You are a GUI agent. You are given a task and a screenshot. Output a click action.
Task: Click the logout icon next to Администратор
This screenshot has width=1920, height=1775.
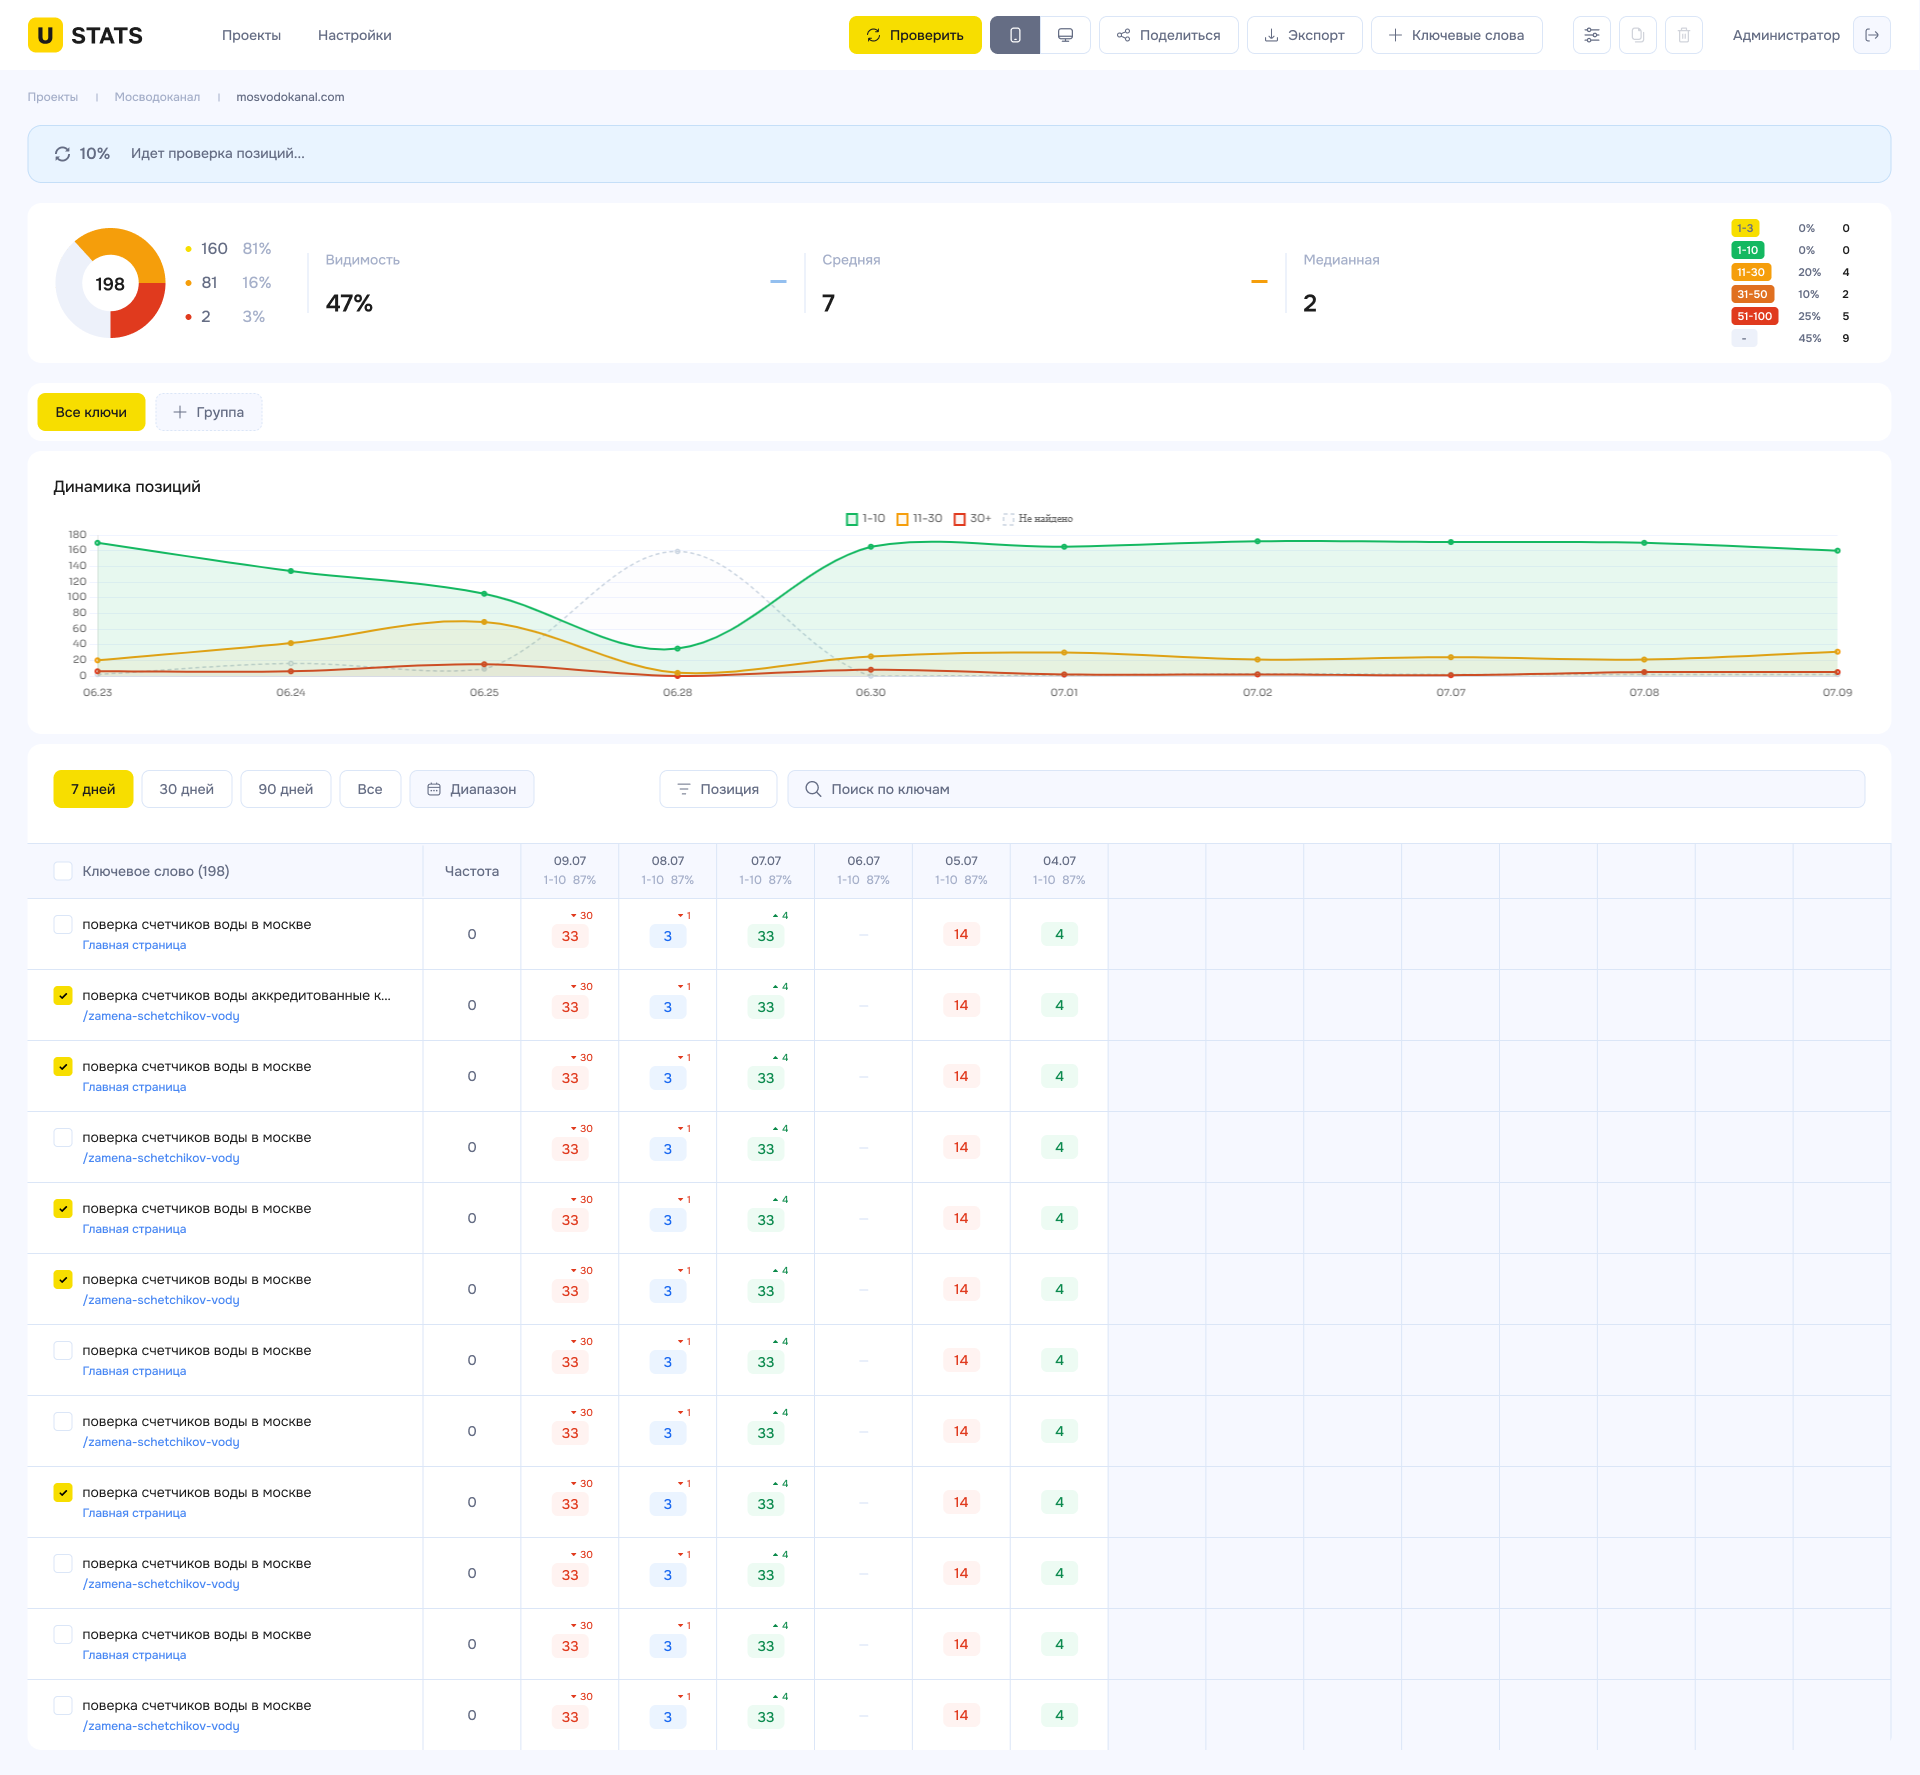[1871, 35]
